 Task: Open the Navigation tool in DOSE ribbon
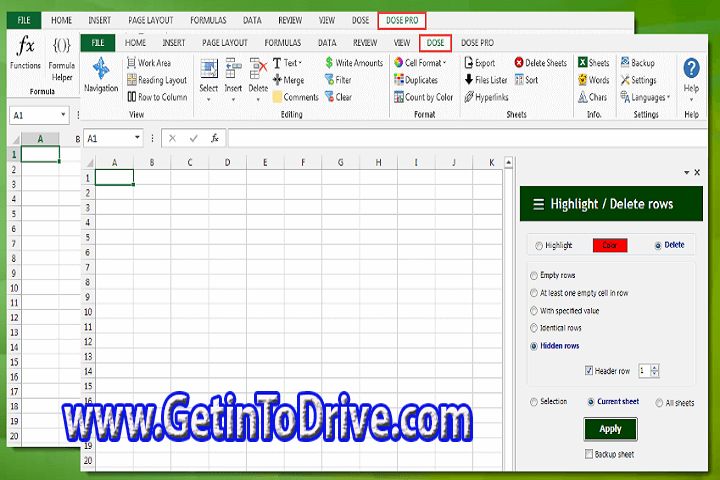point(101,74)
